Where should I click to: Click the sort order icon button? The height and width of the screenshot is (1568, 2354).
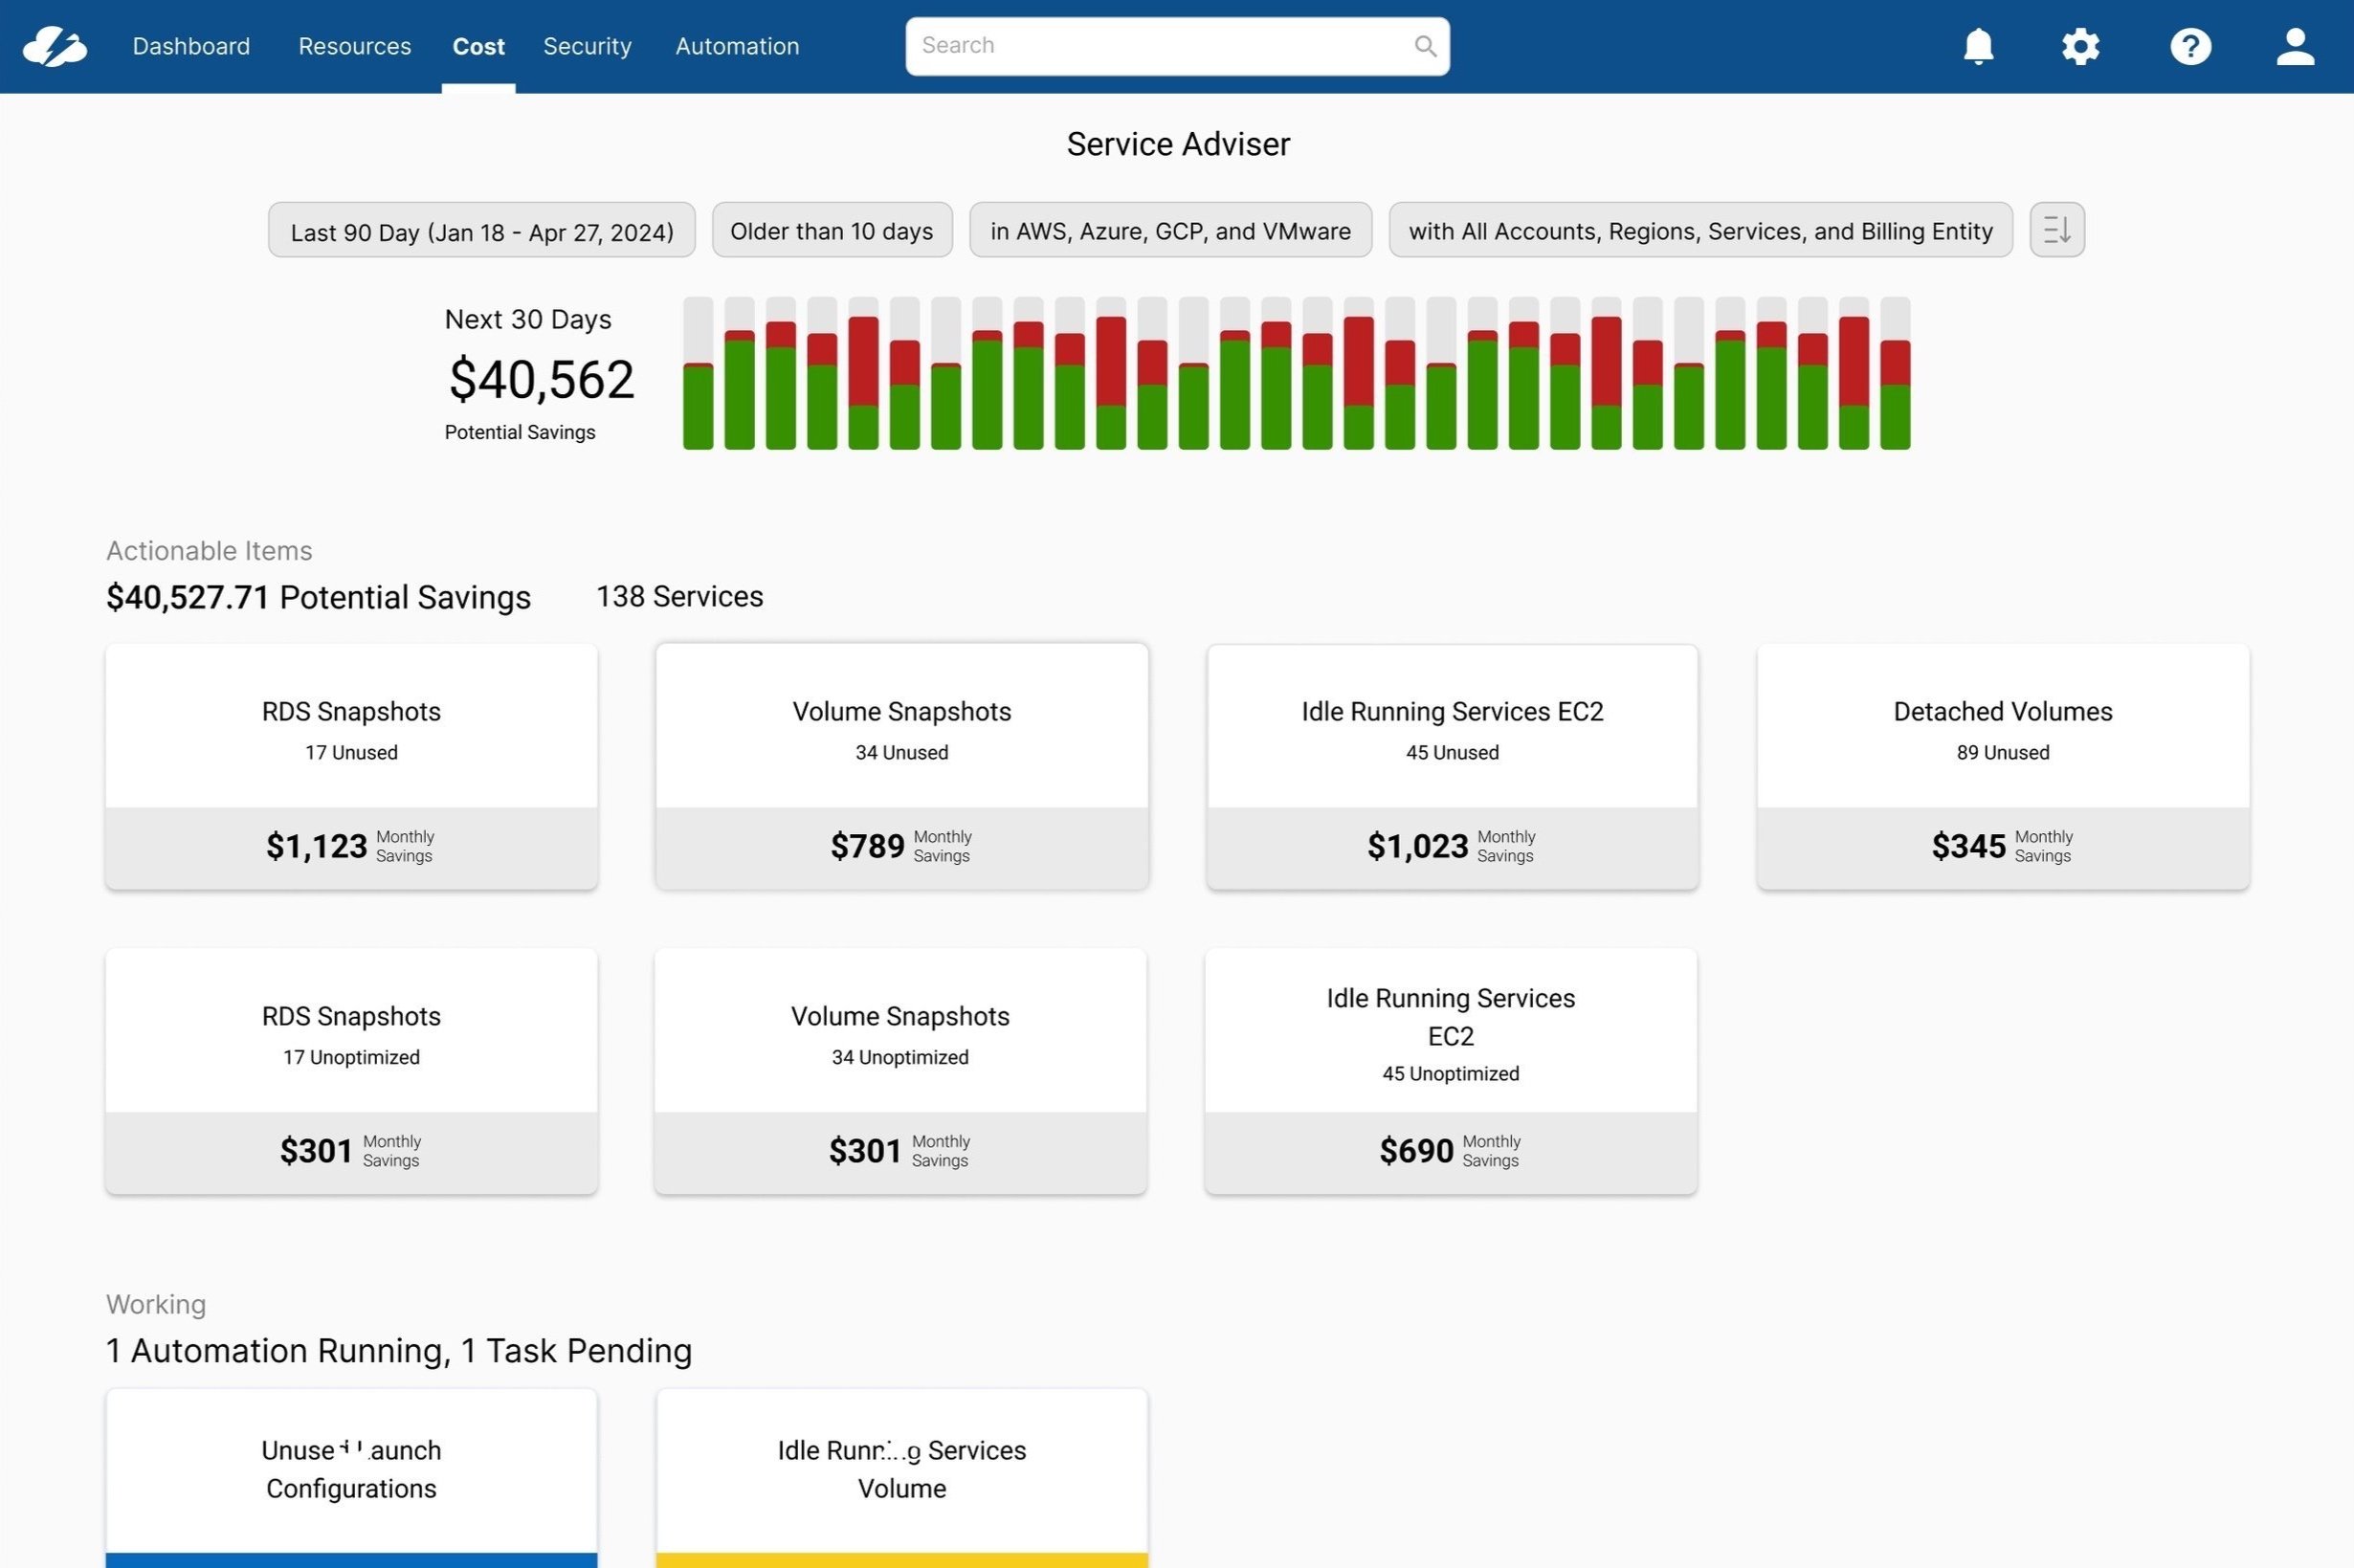2056,230
